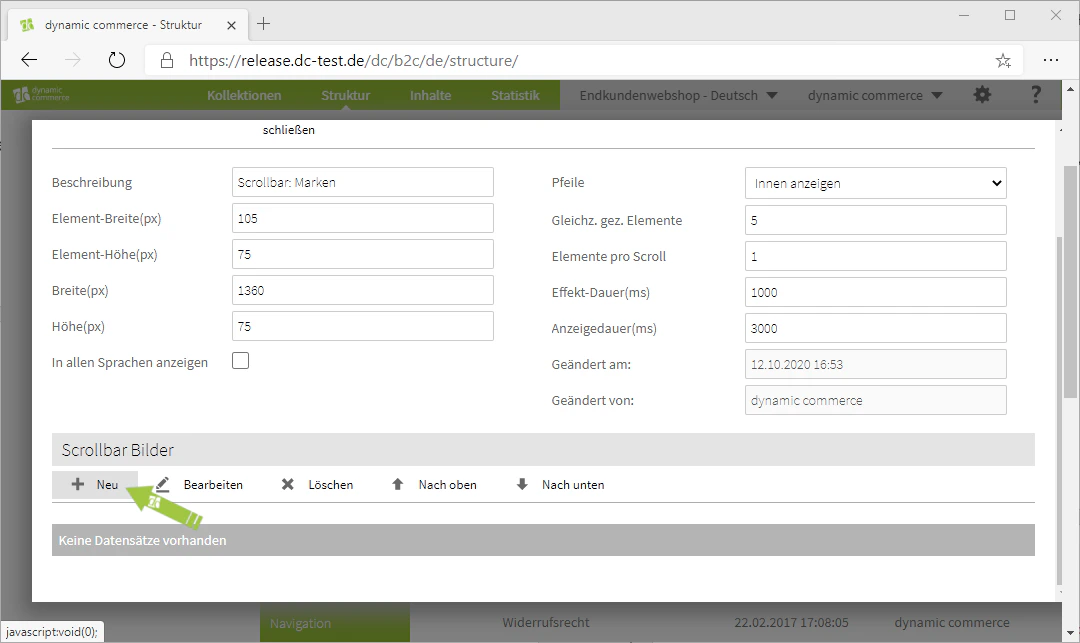This screenshot has width=1080, height=643.
Task: Click the Bearbeiten button label
Action: (213, 485)
